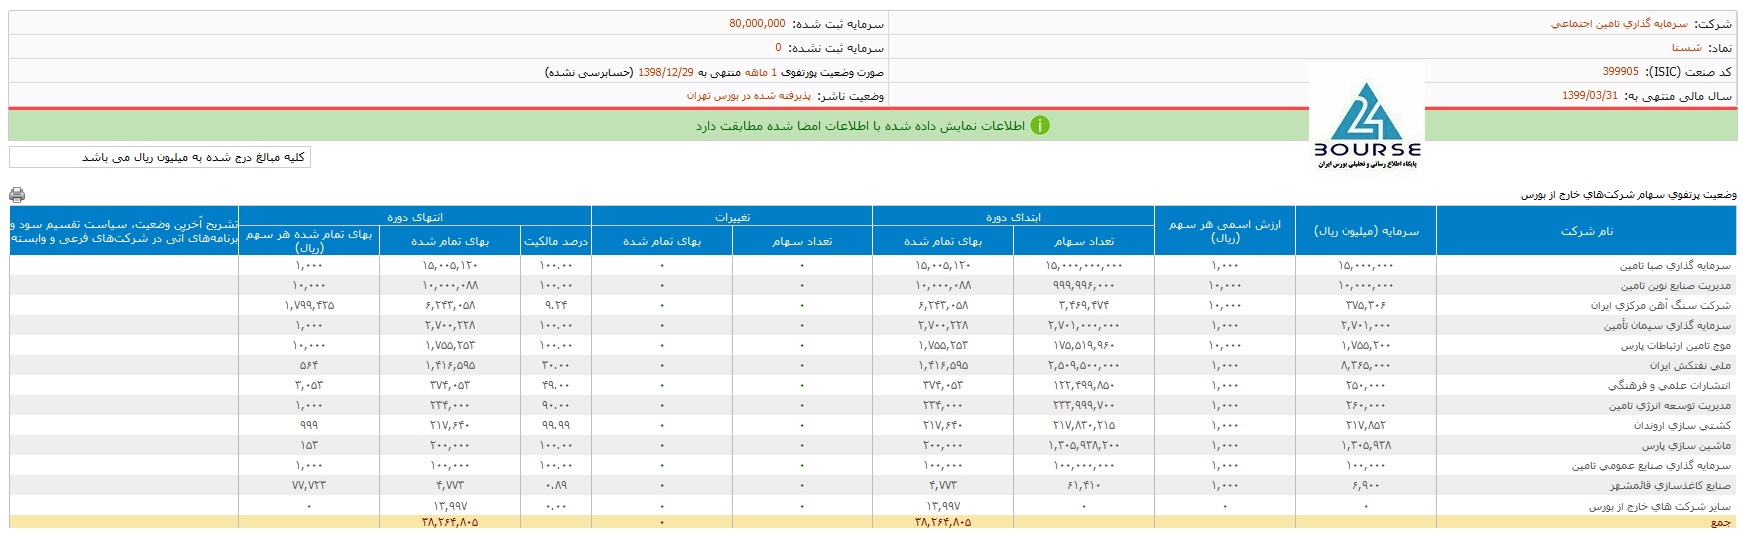The image size is (1743, 535).
Task: Select row شرکت سنگ آهن مرکزی ایران
Action: (x=873, y=305)
